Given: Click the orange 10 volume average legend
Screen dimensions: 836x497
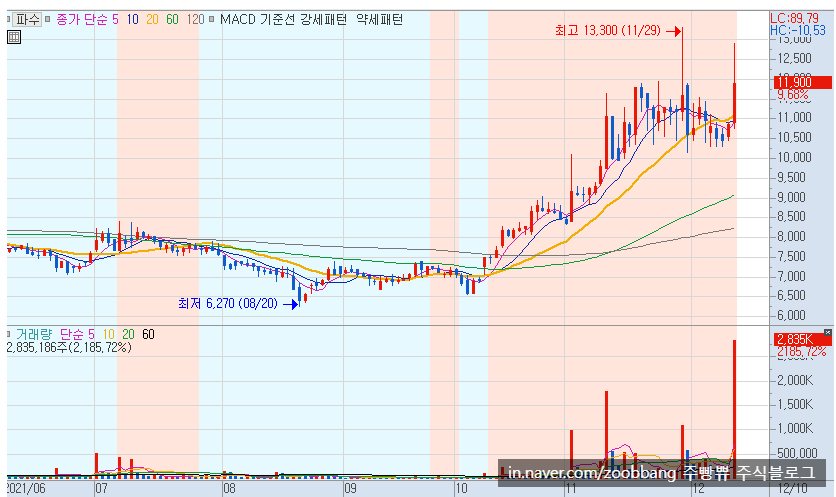Looking at the screenshot, I should pos(109,334).
